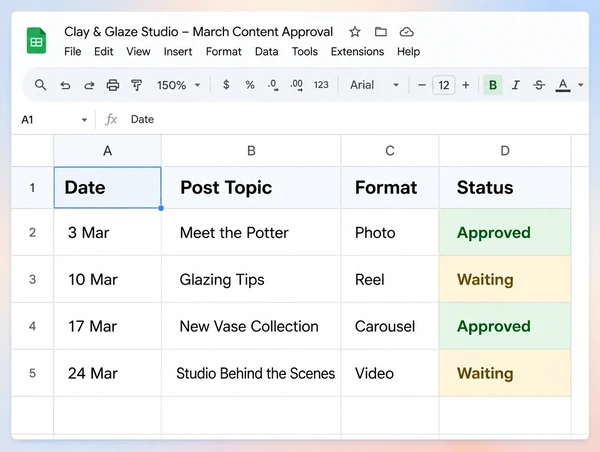Image resolution: width=600 pixels, height=452 pixels.
Task: Move document using folder icon
Action: [x=380, y=32]
